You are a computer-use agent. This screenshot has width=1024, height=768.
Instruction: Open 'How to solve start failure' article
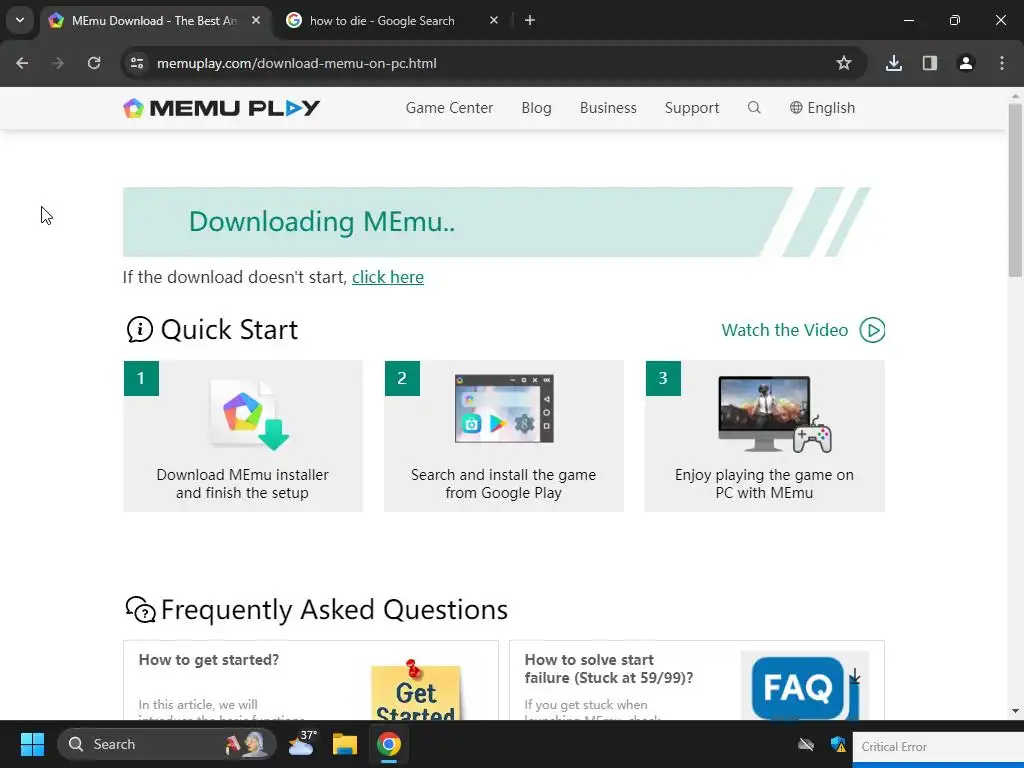pyautogui.click(x=609, y=669)
